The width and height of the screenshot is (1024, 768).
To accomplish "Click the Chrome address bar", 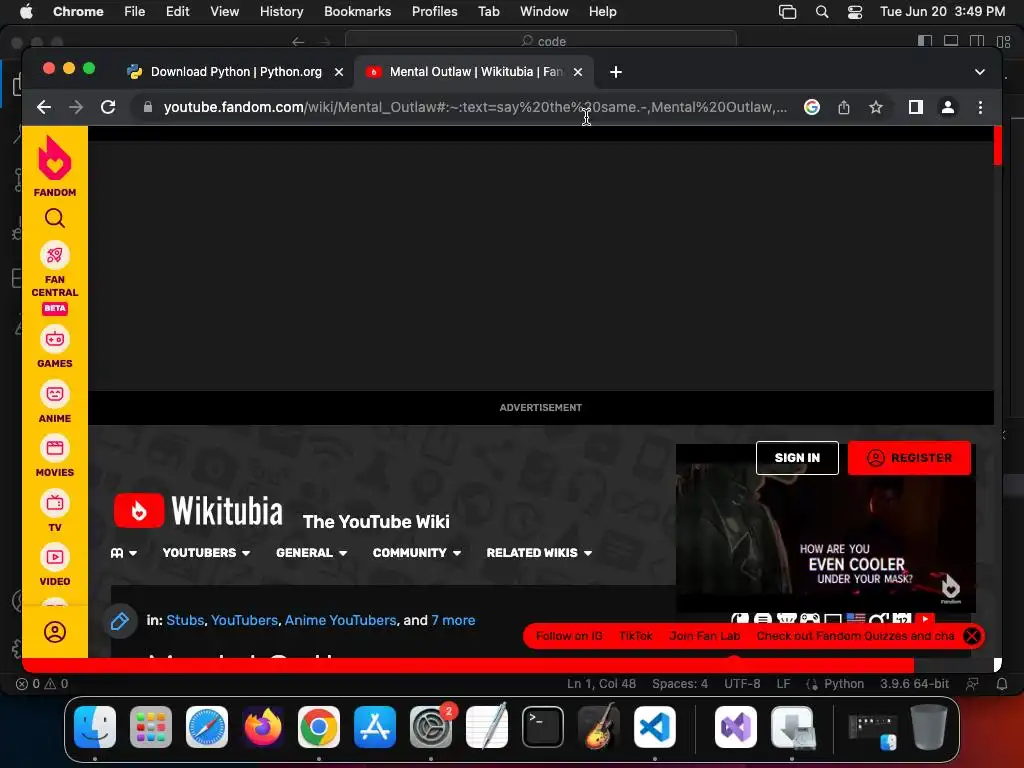I will [474, 107].
